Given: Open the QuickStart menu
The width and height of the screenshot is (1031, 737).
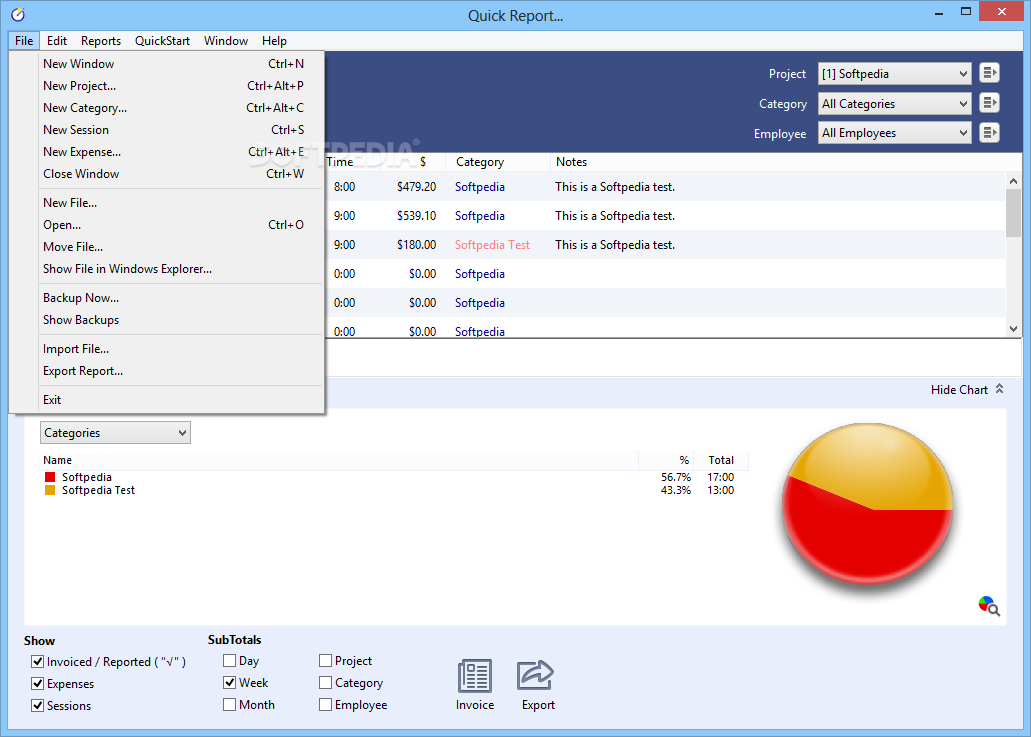Looking at the screenshot, I should [162, 41].
